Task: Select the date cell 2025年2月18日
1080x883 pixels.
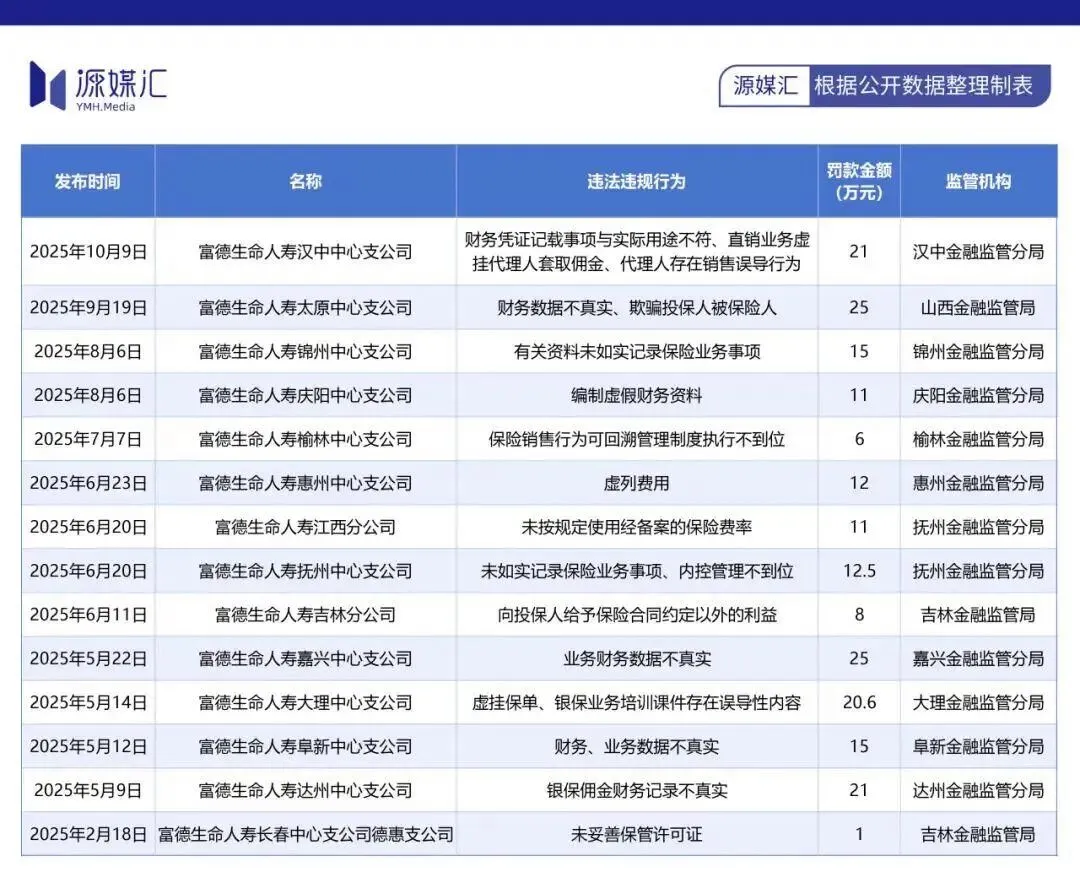Action: [88, 834]
